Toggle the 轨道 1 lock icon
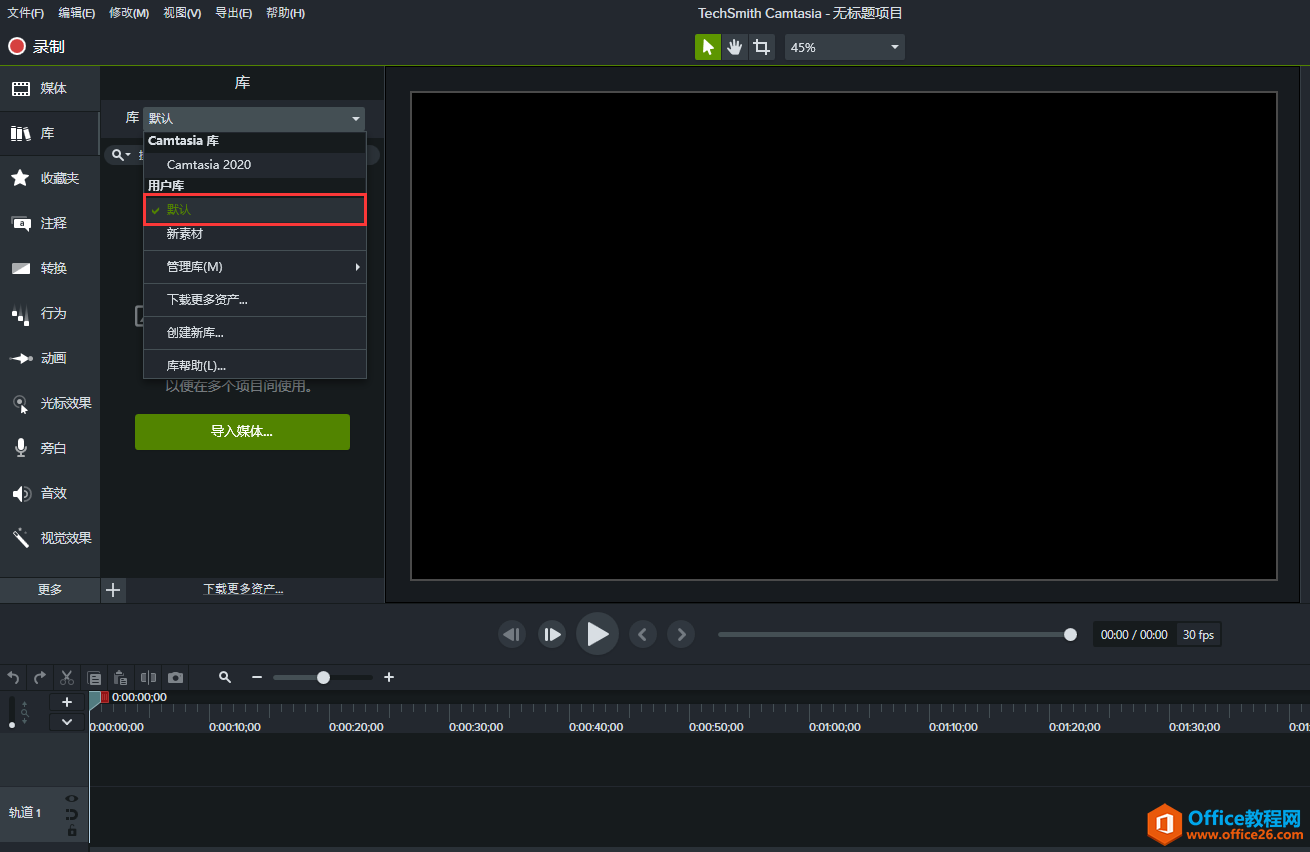This screenshot has width=1310, height=852. [x=72, y=830]
